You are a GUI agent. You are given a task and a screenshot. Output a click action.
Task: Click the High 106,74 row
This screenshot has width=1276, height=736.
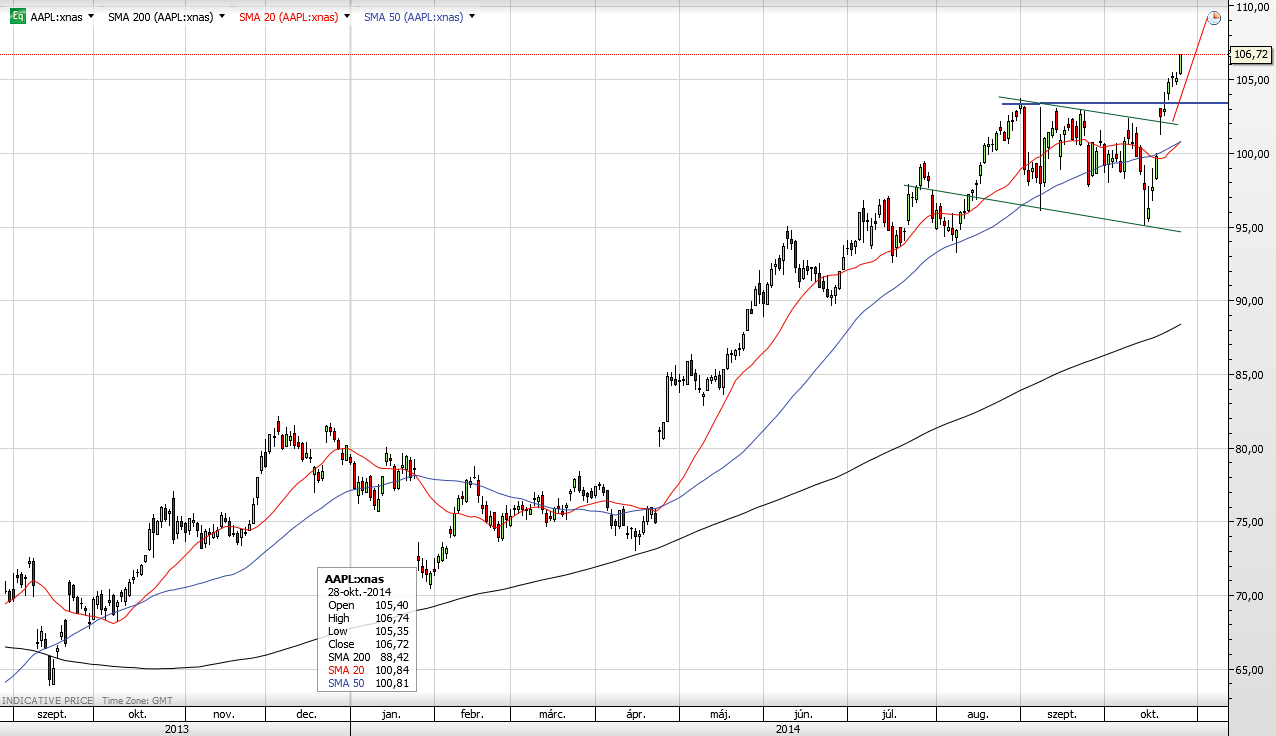coord(369,618)
